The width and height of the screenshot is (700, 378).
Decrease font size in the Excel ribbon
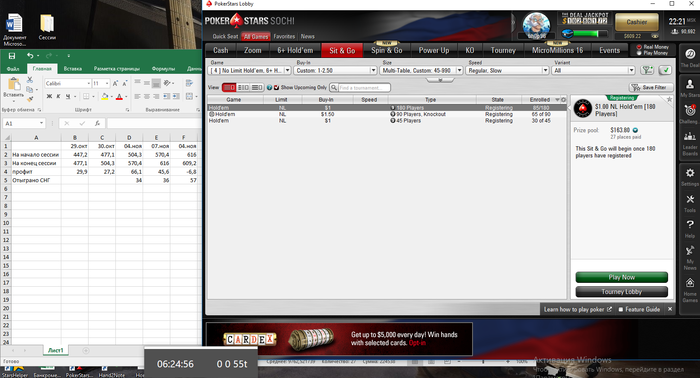coord(125,83)
